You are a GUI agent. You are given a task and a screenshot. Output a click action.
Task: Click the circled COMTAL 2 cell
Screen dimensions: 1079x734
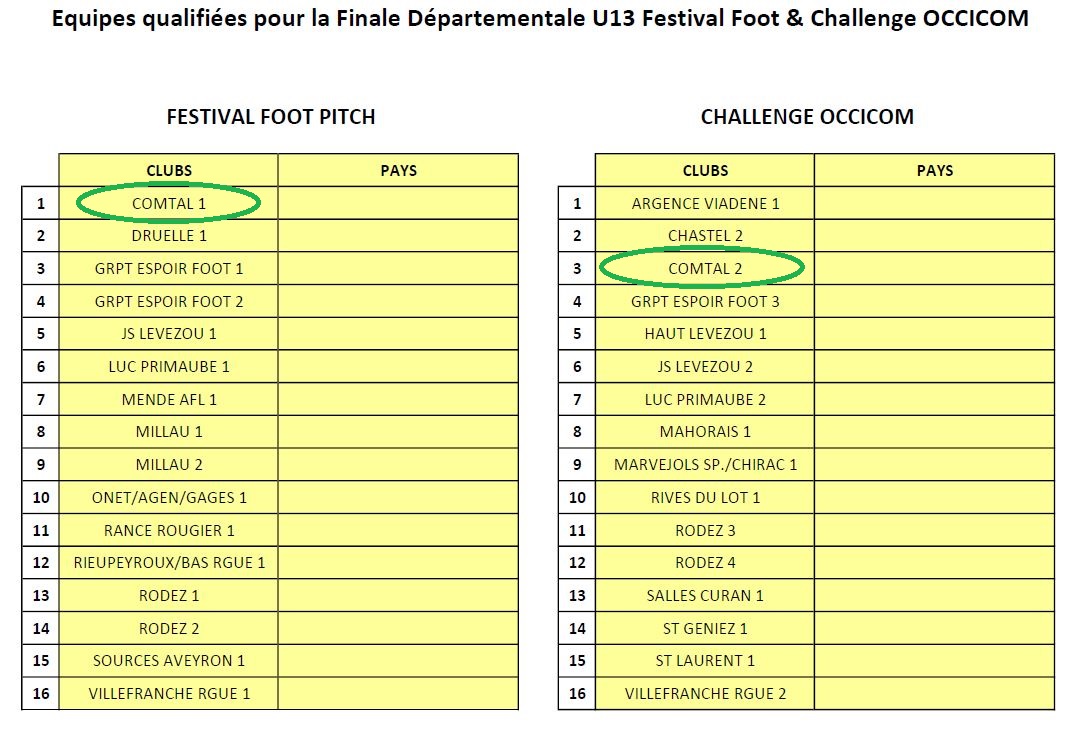pos(705,268)
